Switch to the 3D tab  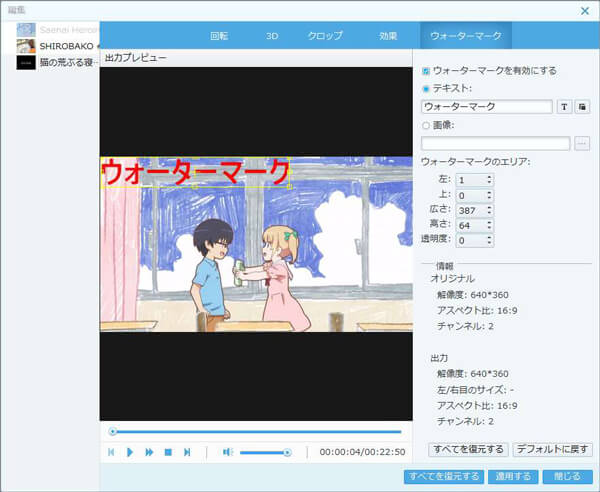point(272,36)
